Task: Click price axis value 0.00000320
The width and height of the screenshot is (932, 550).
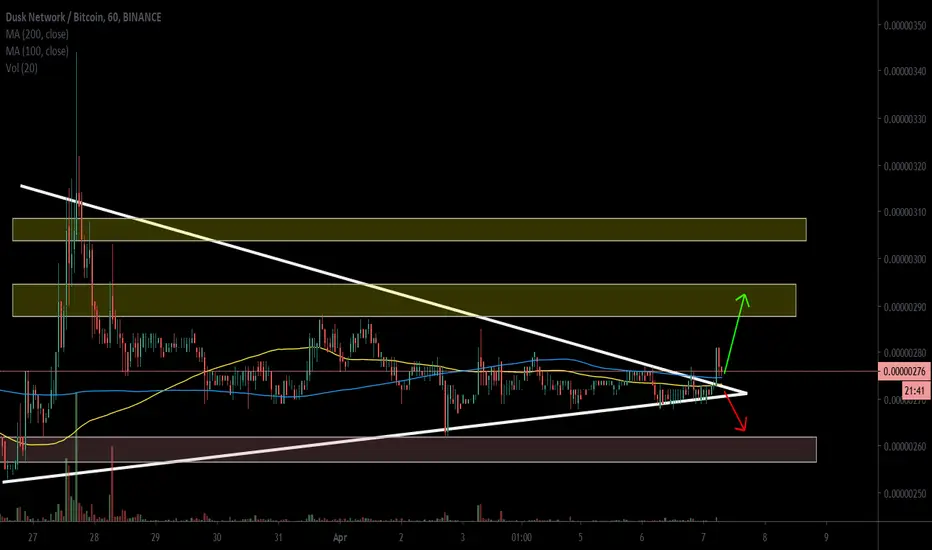Action: [x=905, y=166]
